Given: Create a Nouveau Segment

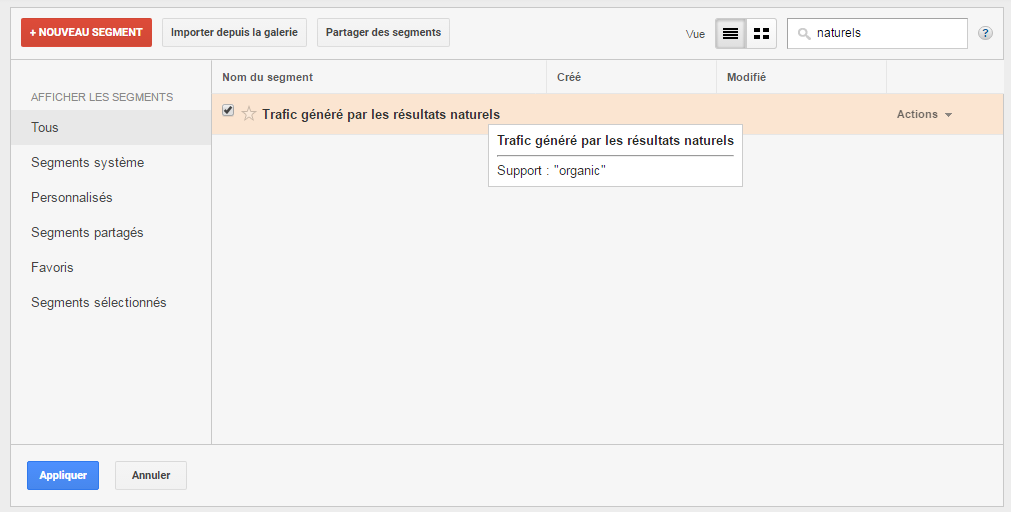Looking at the screenshot, I should pos(86,32).
